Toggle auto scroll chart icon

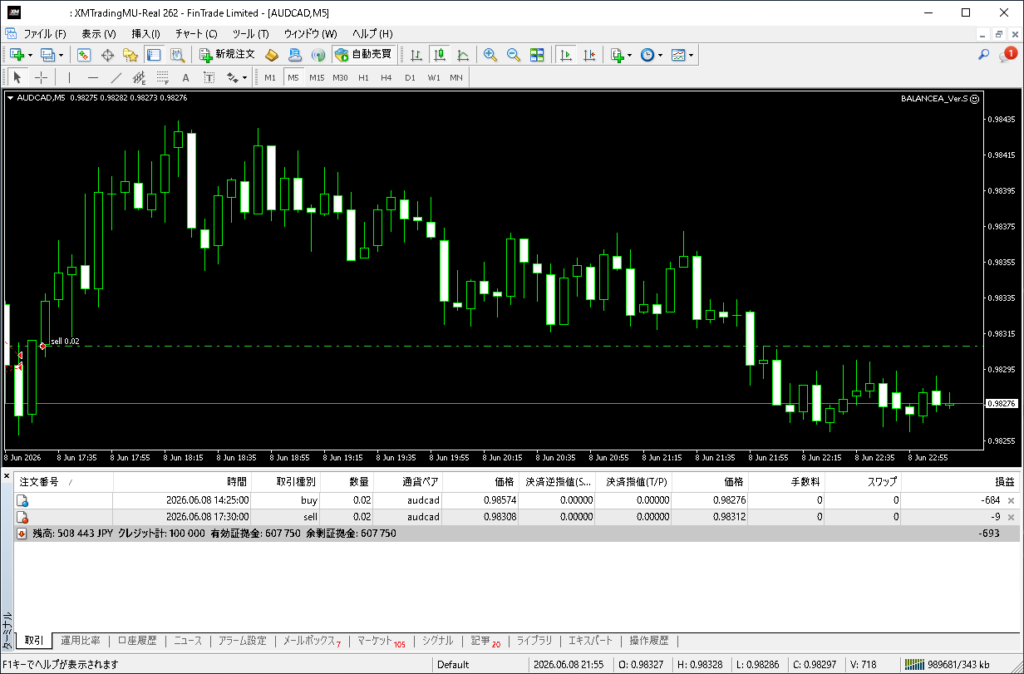coord(566,56)
